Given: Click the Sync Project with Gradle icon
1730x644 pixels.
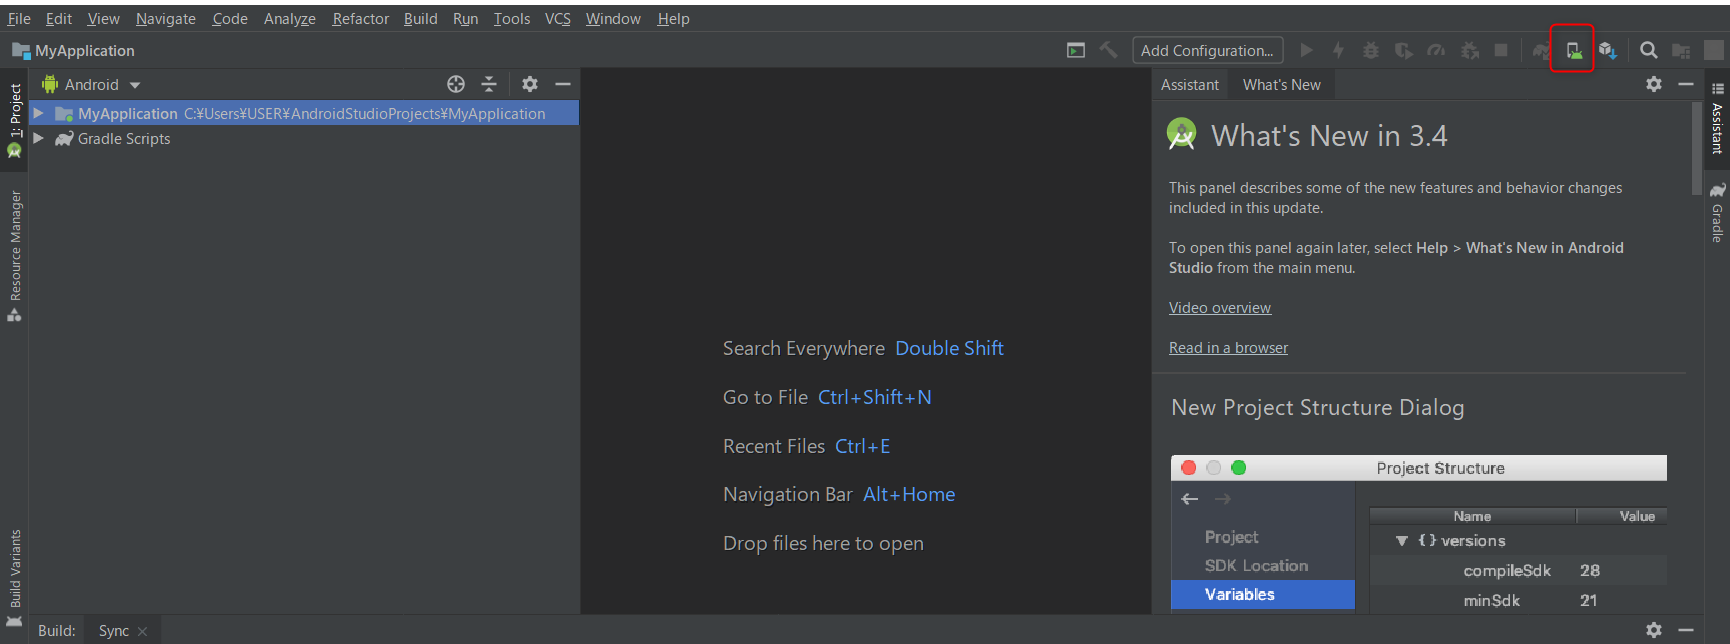Looking at the screenshot, I should point(1541,50).
